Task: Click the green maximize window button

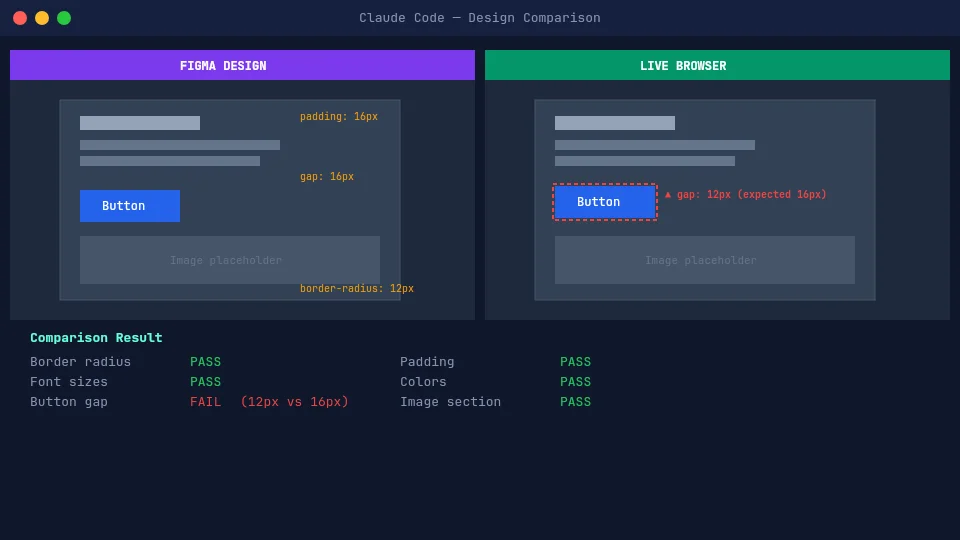Action: pos(64,18)
